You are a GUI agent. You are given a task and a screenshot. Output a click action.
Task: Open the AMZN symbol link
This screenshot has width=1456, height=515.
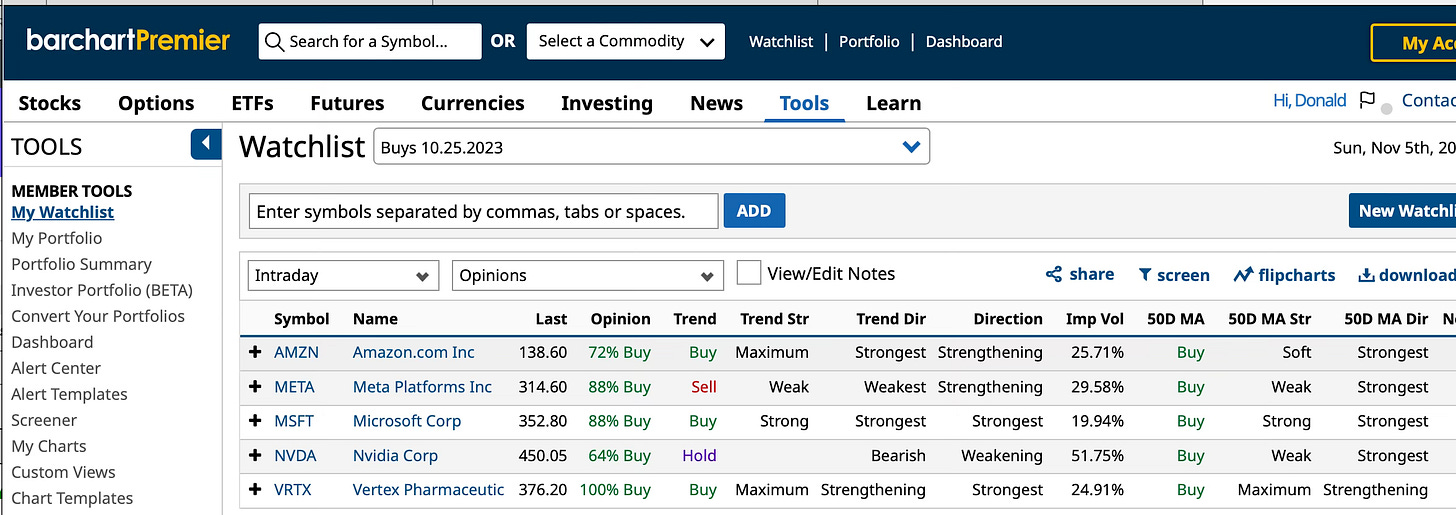[296, 352]
